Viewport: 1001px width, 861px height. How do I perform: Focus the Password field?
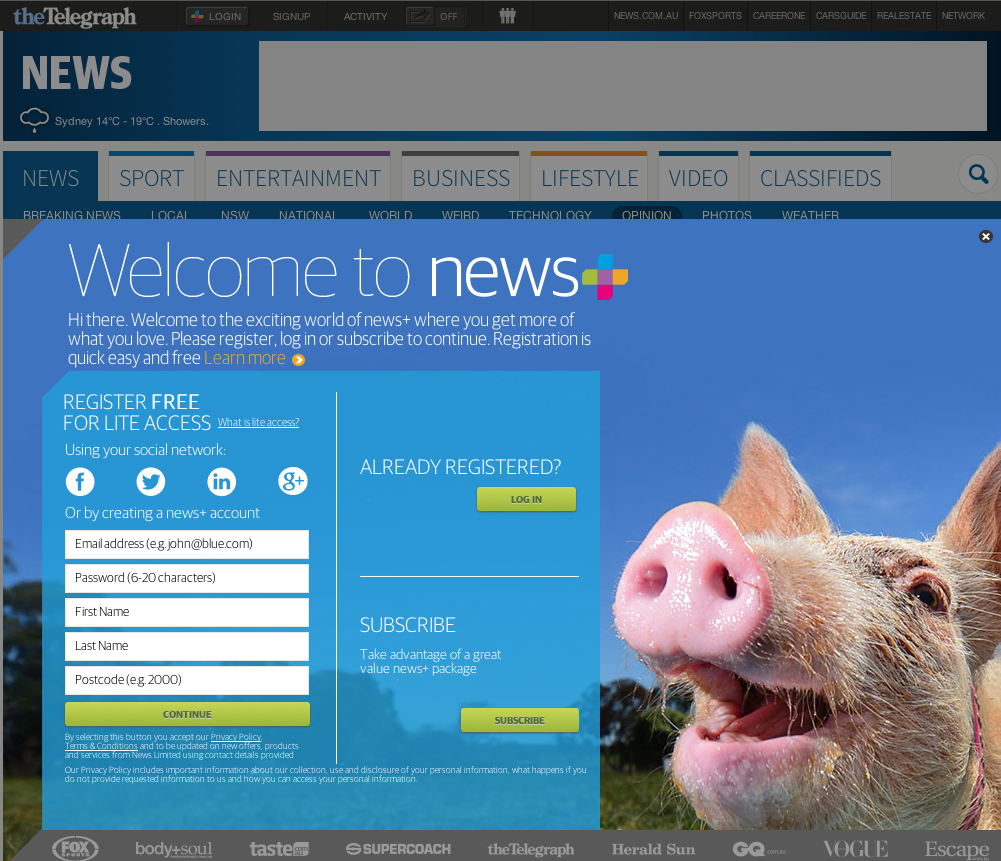click(x=186, y=578)
